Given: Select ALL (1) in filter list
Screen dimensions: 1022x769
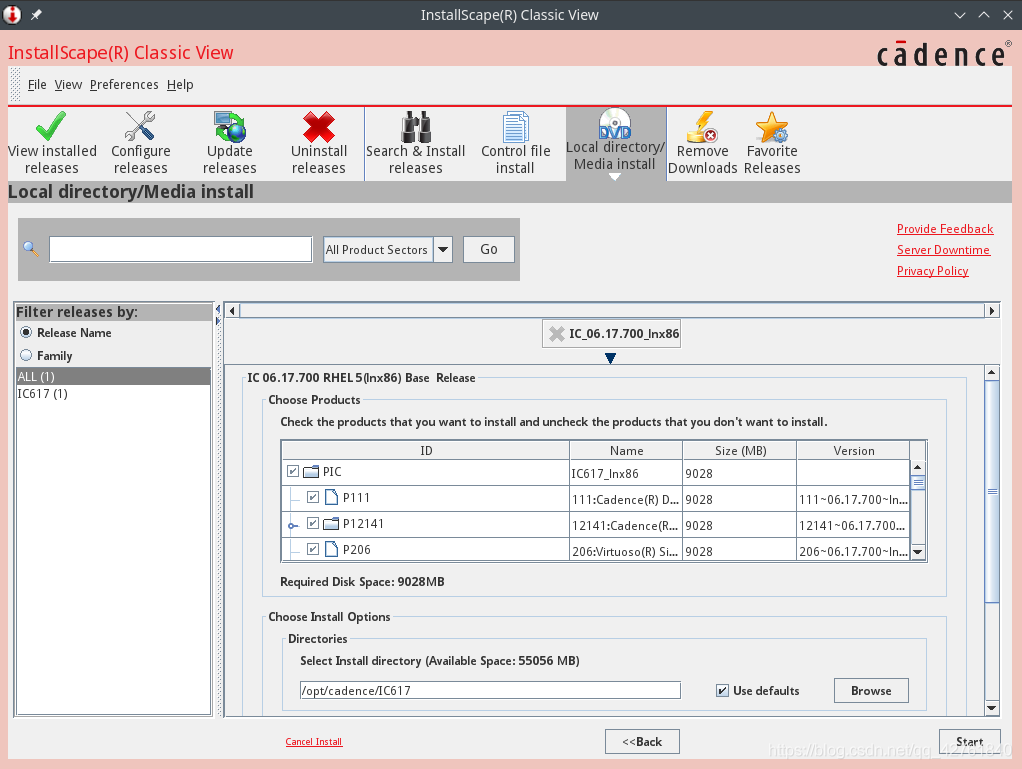Looking at the screenshot, I should [x=113, y=376].
